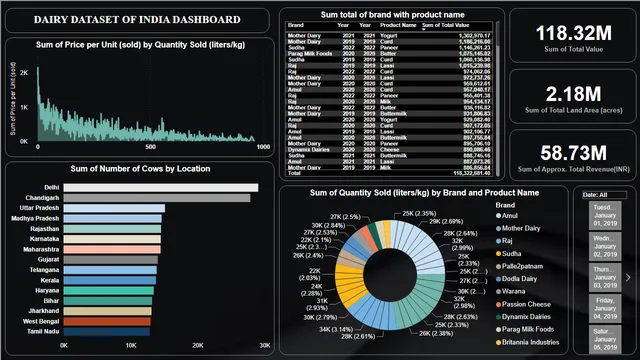Click the Total row in the table
Image resolution: width=640 pixels, height=360 pixels.
tap(389, 173)
